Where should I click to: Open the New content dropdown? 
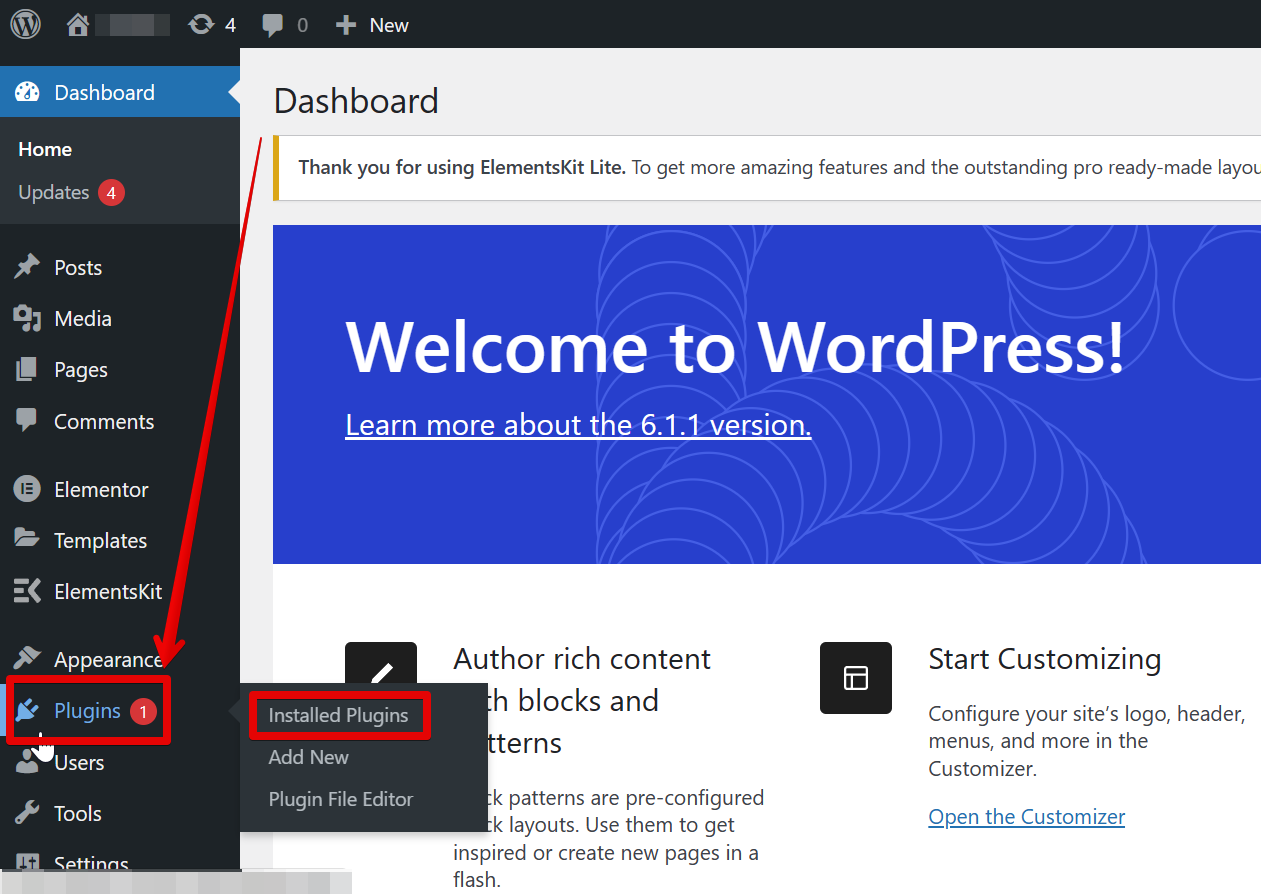click(x=372, y=25)
